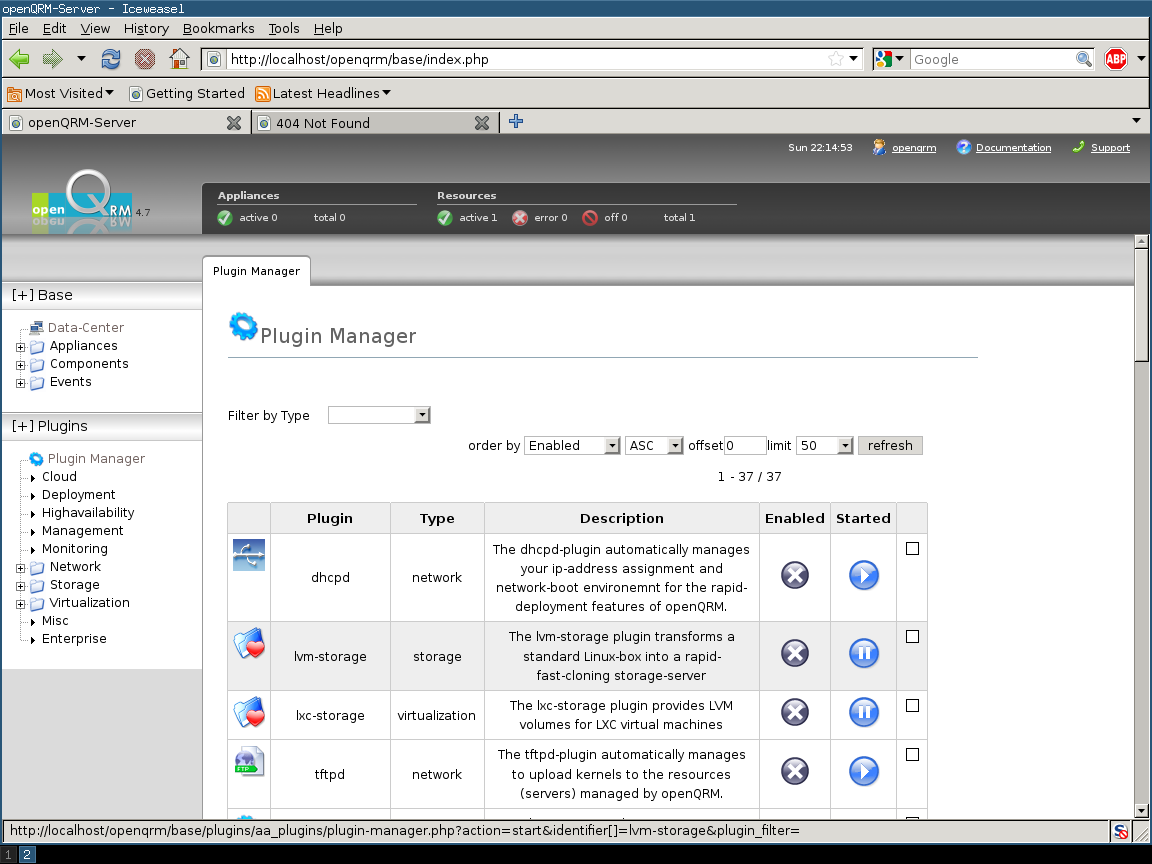Bookmark this page with the star
Image resolution: width=1152 pixels, height=864 pixels.
[x=835, y=59]
